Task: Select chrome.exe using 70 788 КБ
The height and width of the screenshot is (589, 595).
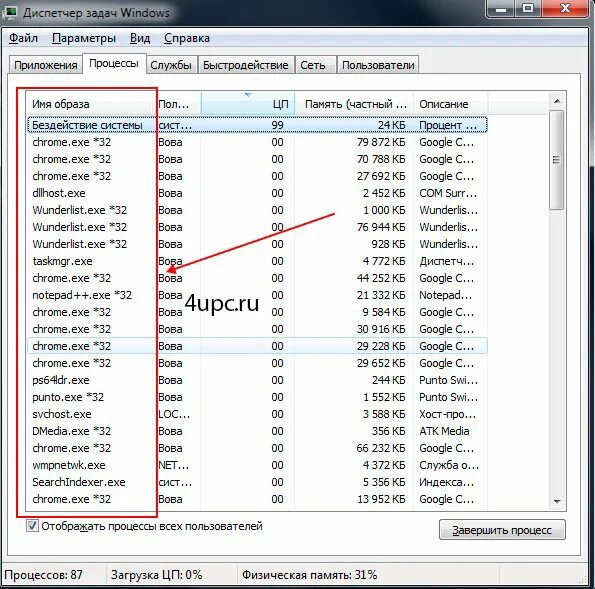Action: pos(257,159)
